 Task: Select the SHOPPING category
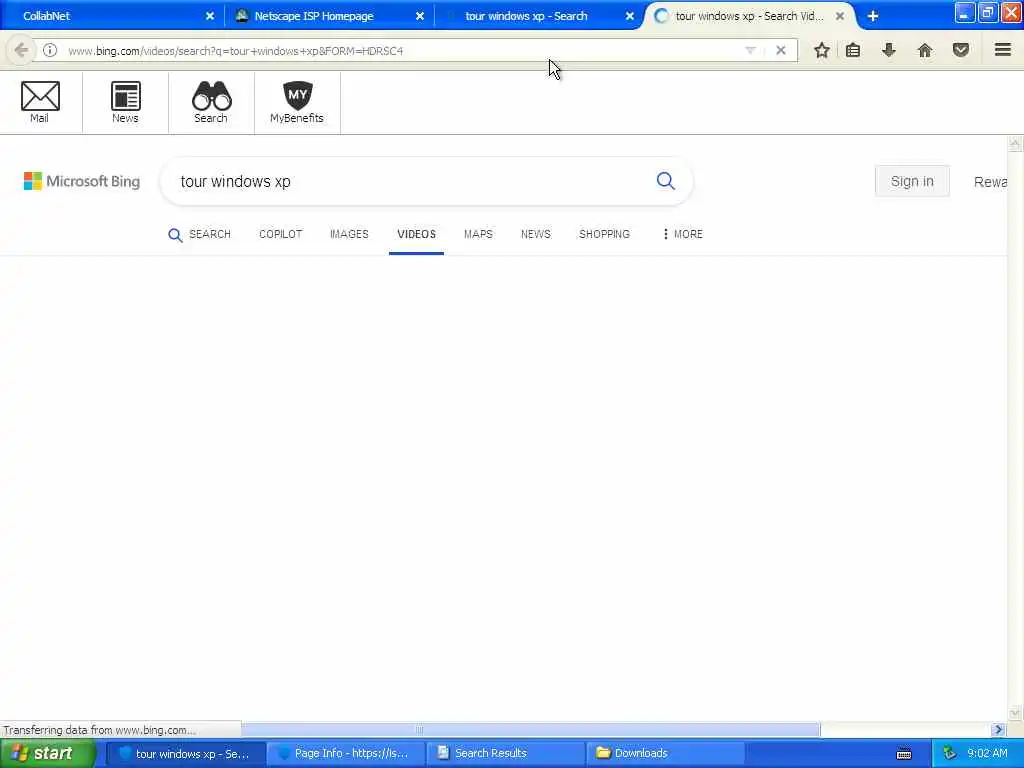[604, 234]
